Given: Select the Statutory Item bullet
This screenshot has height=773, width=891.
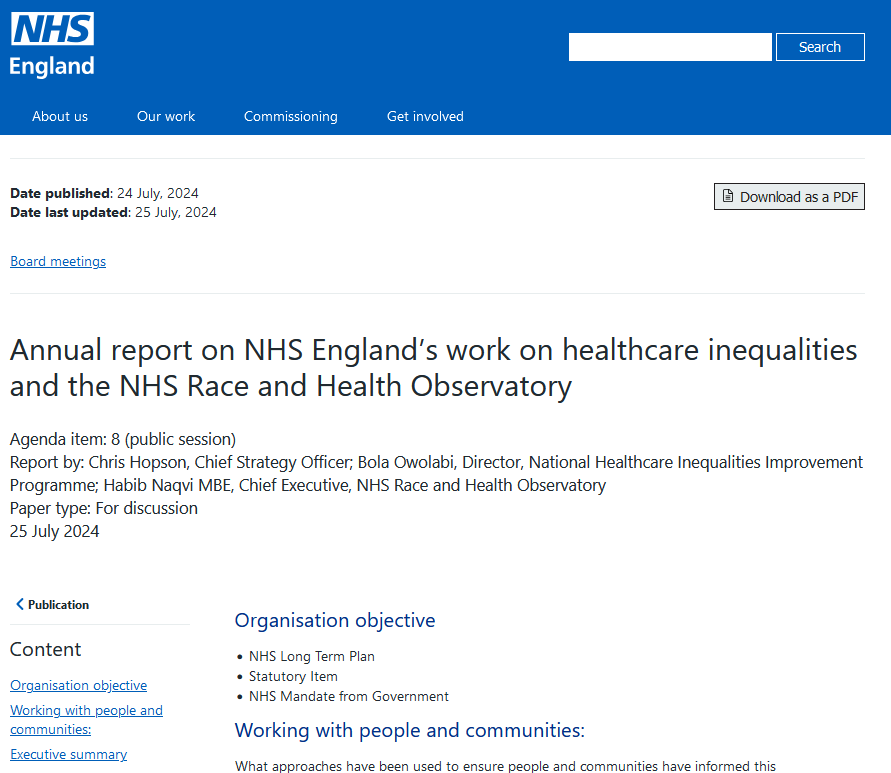Looking at the screenshot, I should pos(293,676).
